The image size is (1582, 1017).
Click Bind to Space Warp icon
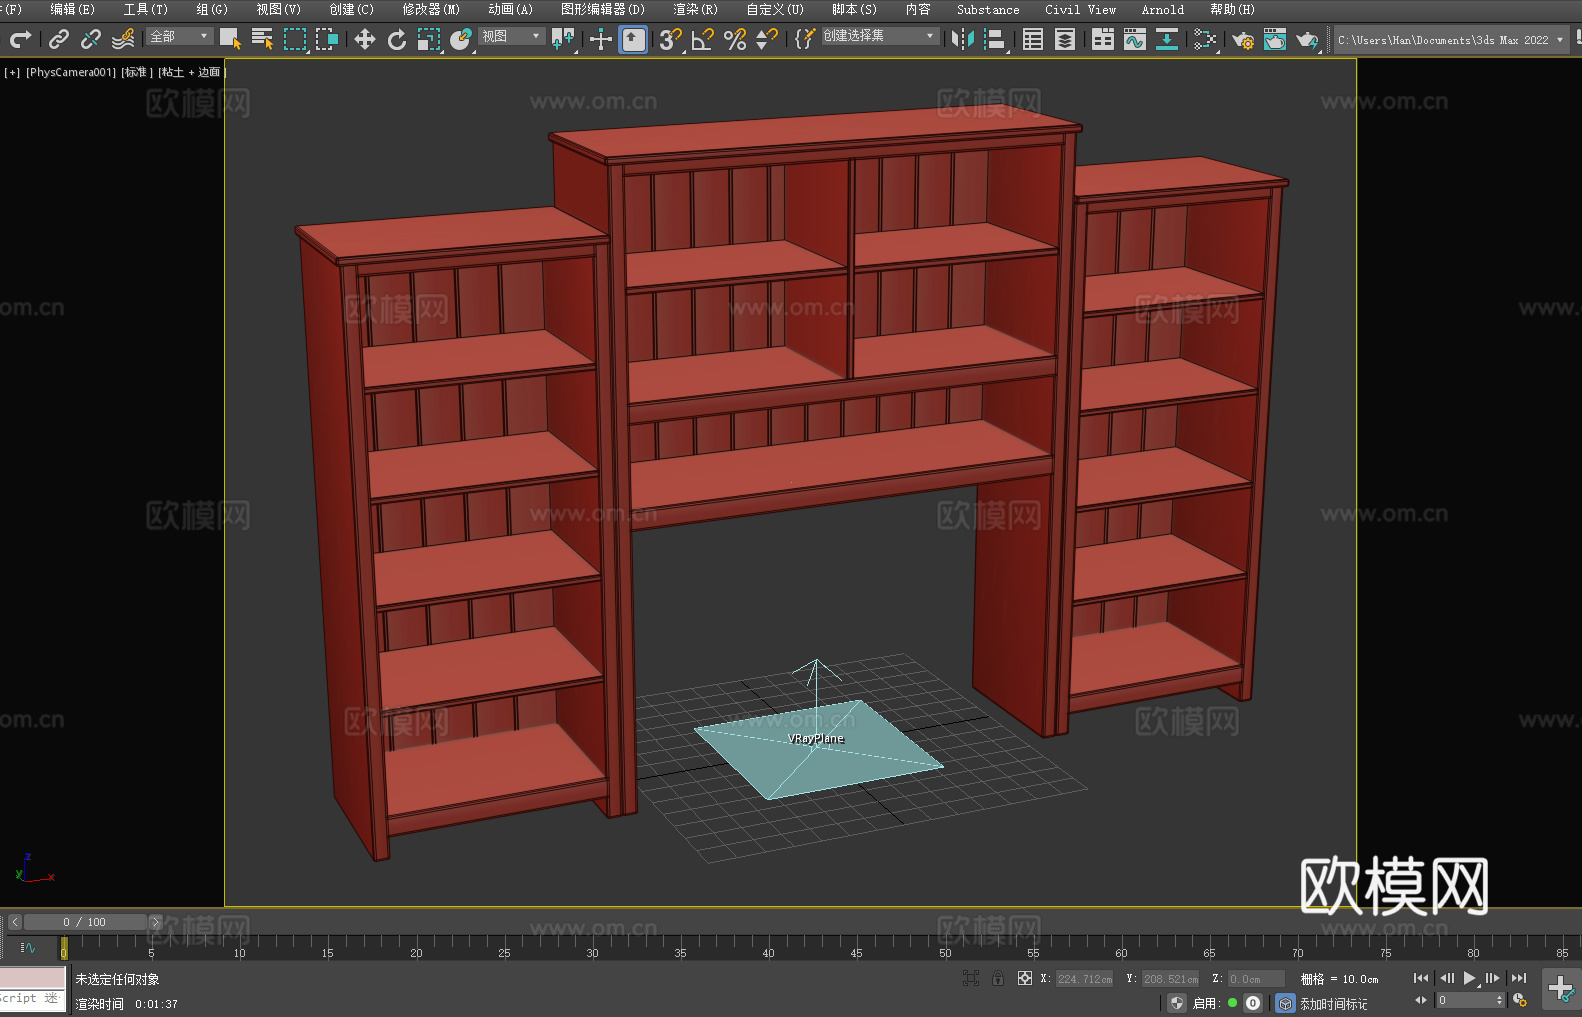pos(123,39)
